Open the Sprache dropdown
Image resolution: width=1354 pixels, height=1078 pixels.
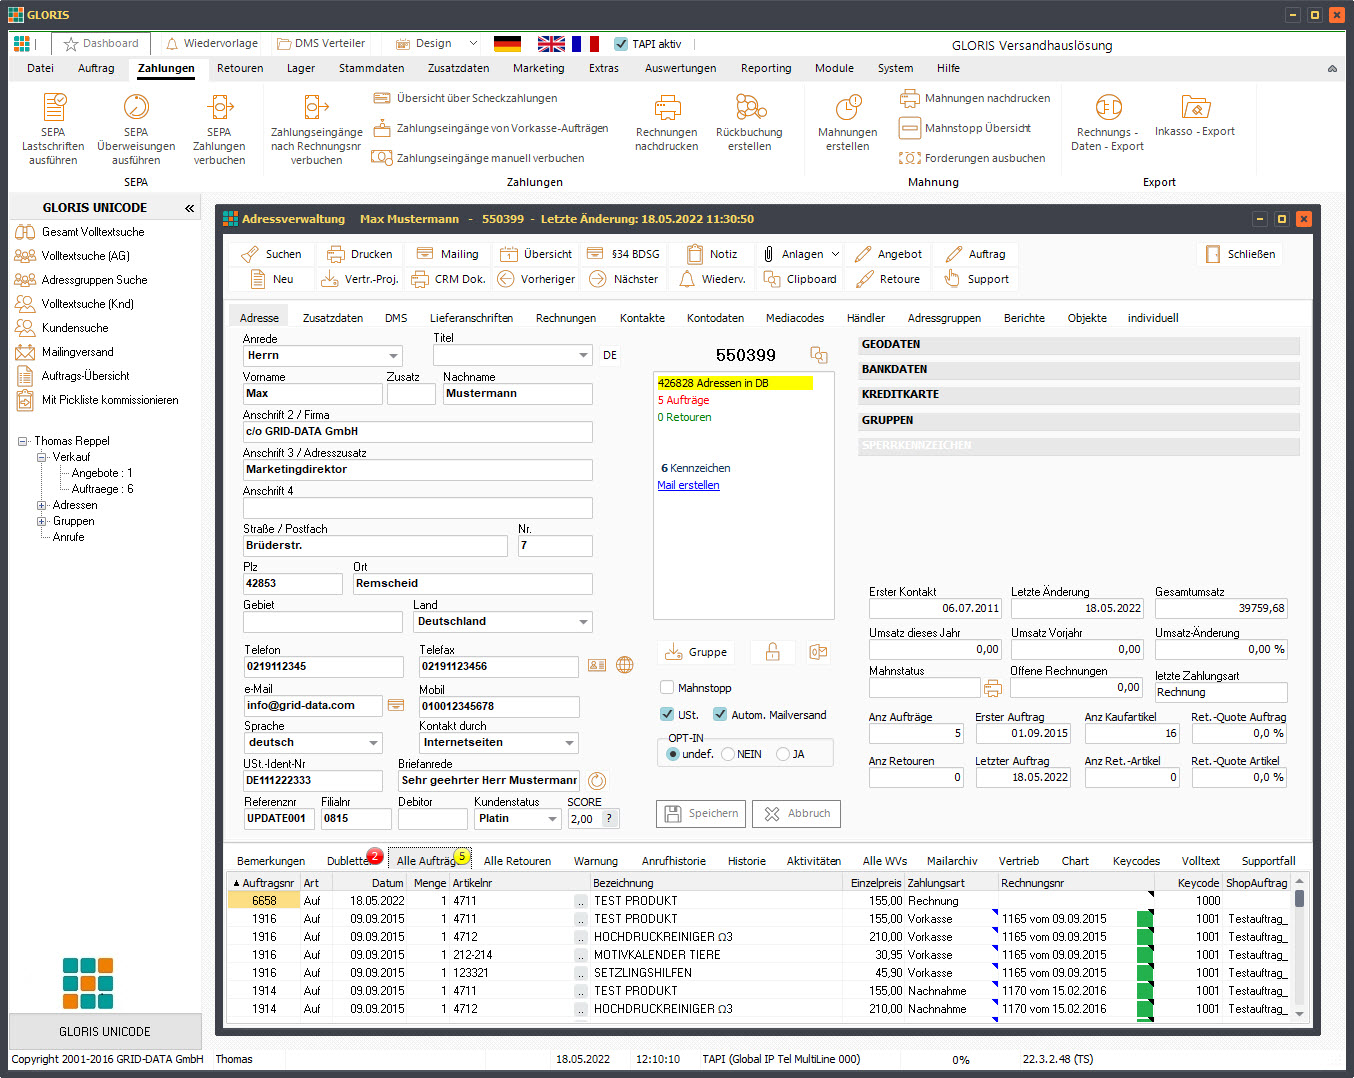click(373, 743)
